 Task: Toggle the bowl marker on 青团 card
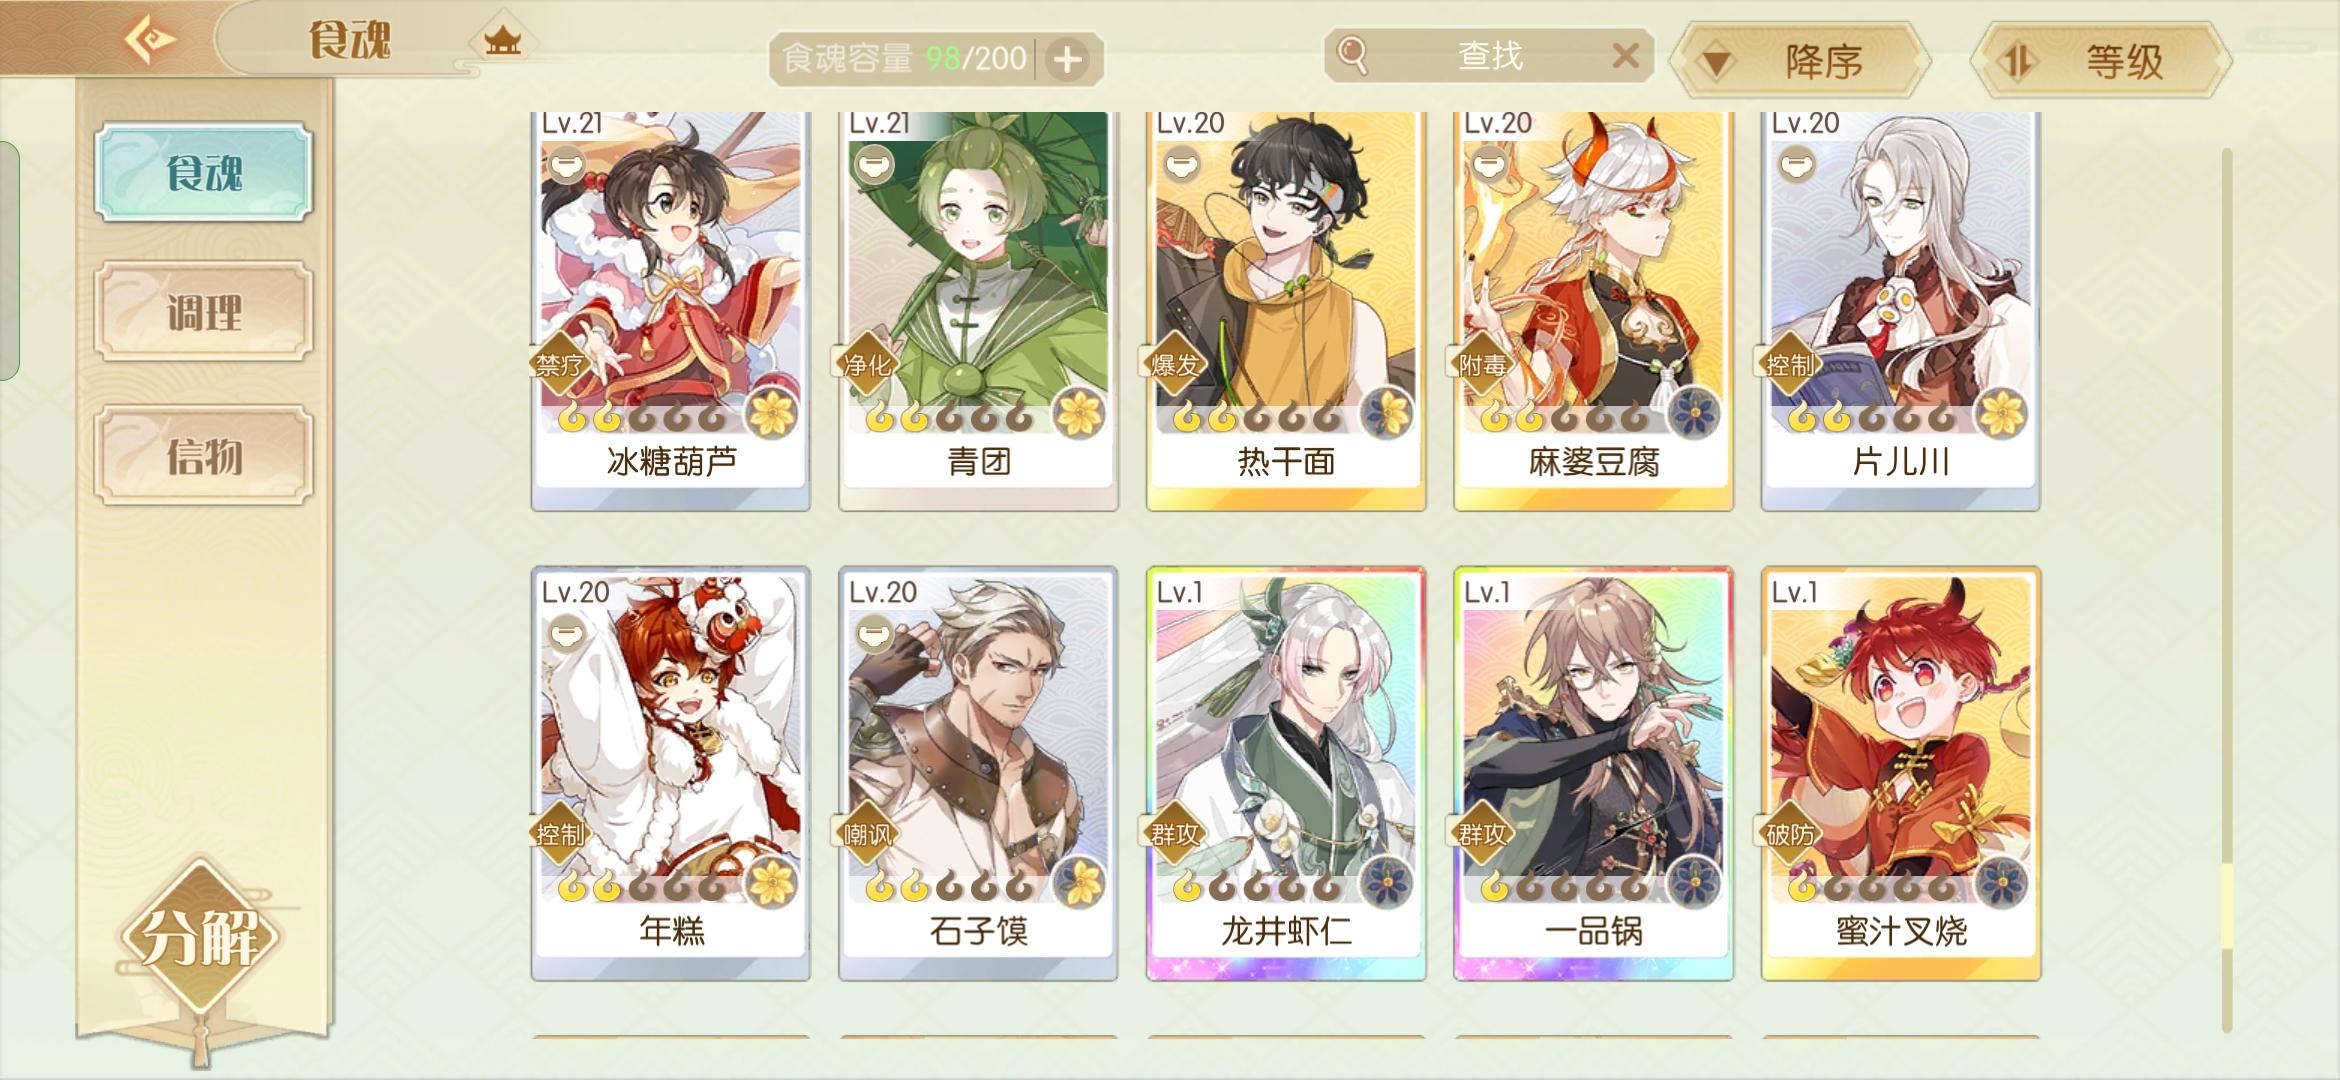[874, 163]
